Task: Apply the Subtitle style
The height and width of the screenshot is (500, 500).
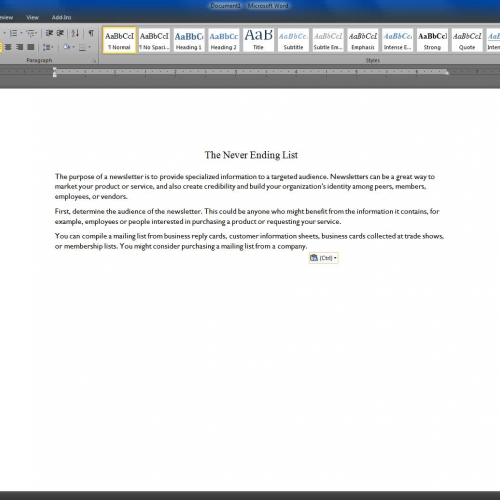Action: (x=293, y=40)
